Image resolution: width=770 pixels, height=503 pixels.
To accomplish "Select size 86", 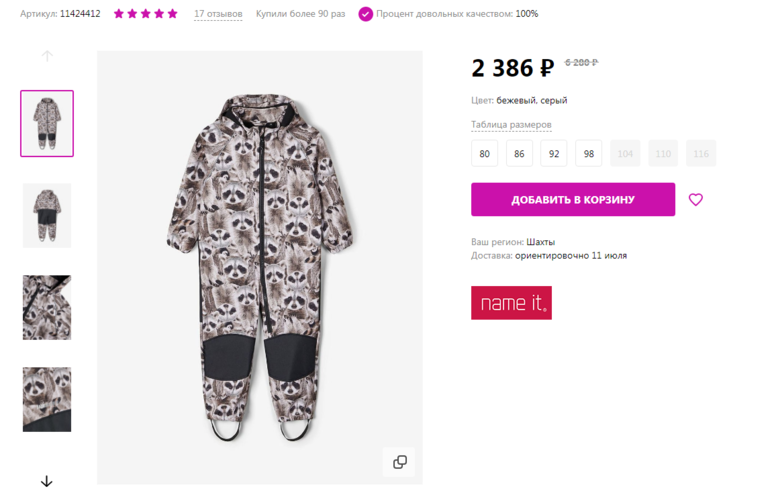I will coord(519,154).
